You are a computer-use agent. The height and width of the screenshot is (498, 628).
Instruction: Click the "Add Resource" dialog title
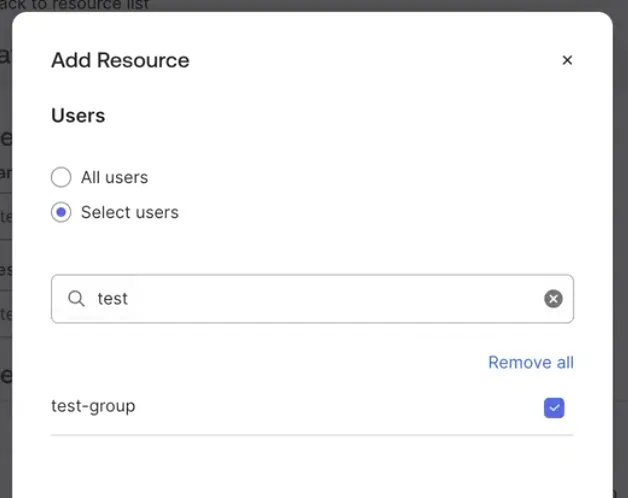coord(120,60)
